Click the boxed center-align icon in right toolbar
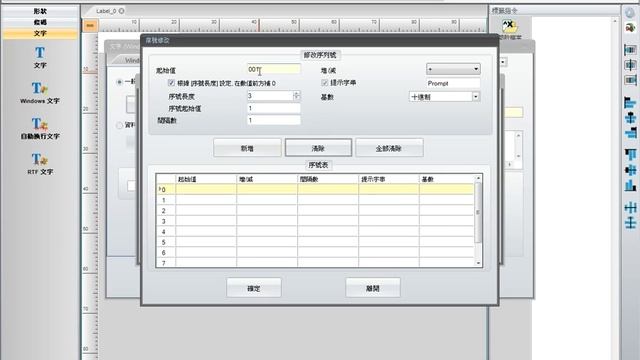The height and width of the screenshot is (360, 640). point(630,65)
